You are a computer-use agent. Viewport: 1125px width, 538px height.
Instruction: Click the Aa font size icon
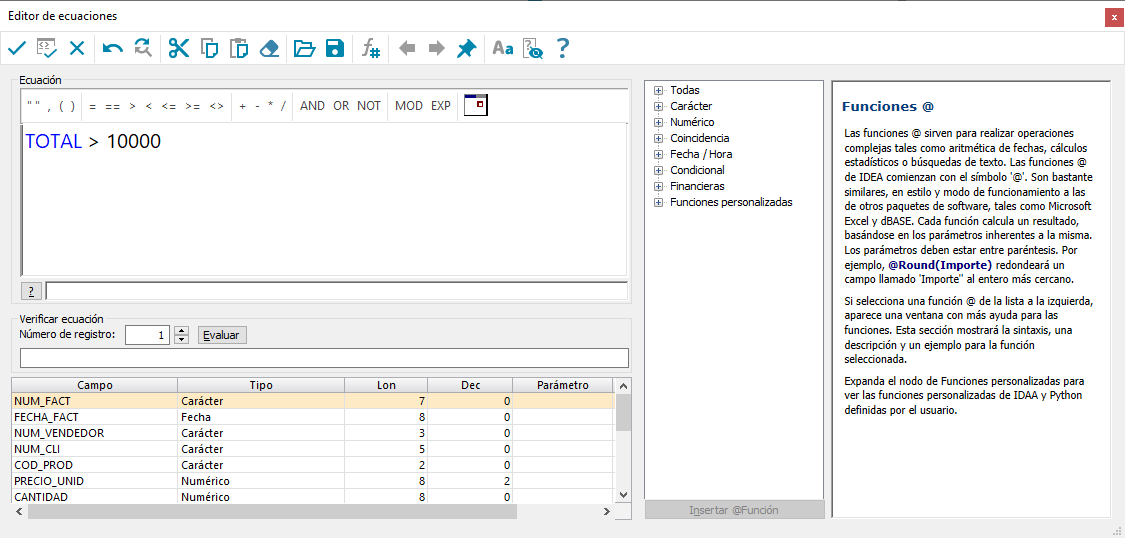503,48
